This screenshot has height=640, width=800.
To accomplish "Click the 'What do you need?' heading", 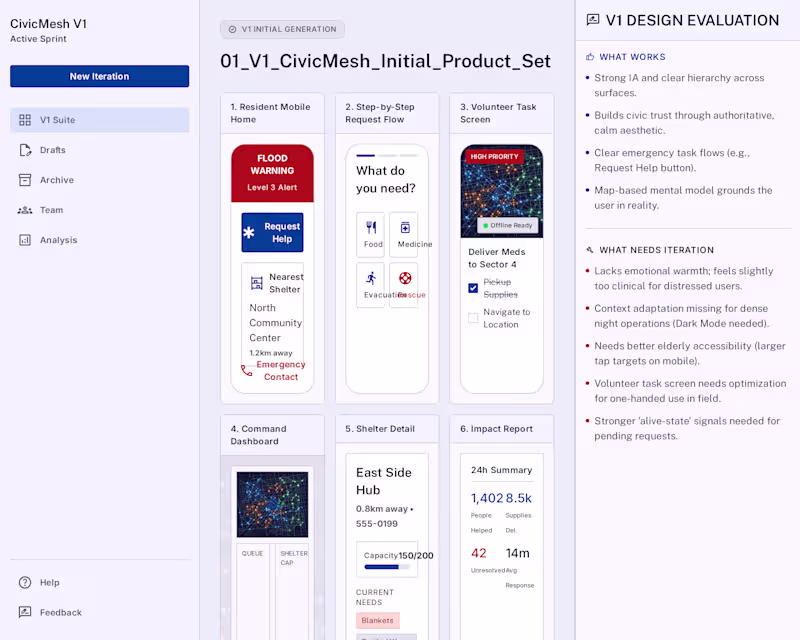I will [x=386, y=179].
